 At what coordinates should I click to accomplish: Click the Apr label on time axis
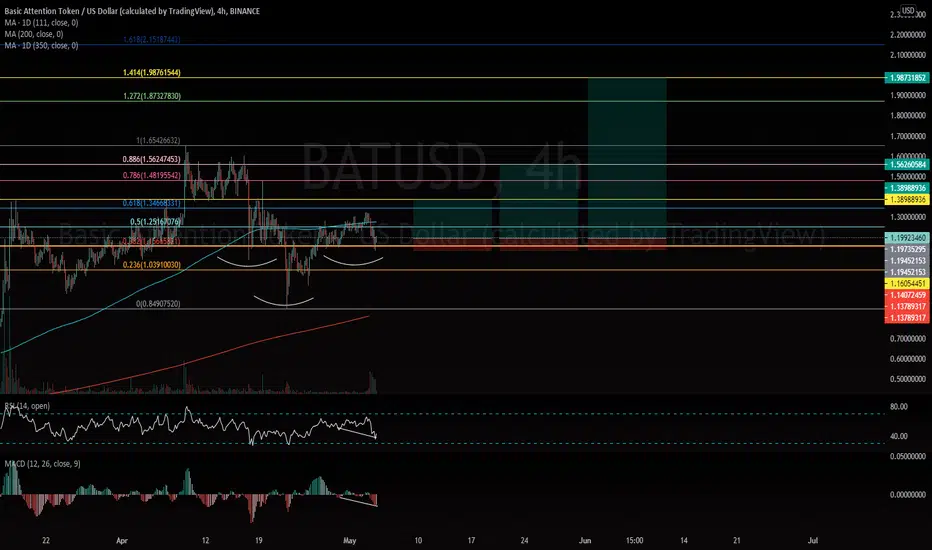coord(122,540)
